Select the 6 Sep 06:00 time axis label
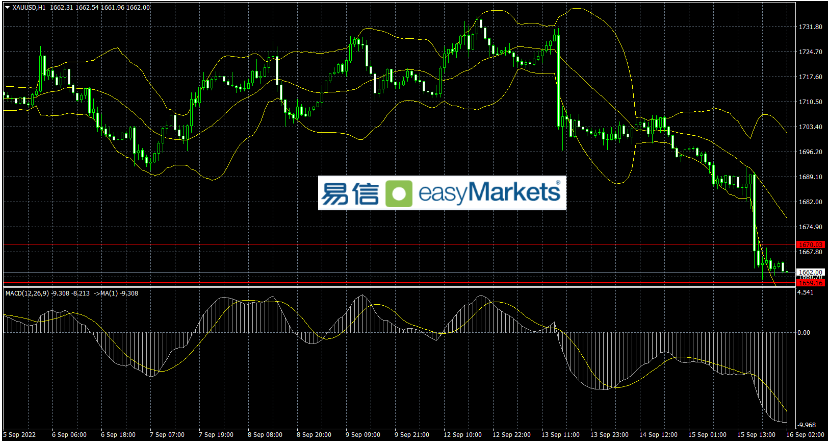 [x=69, y=434]
